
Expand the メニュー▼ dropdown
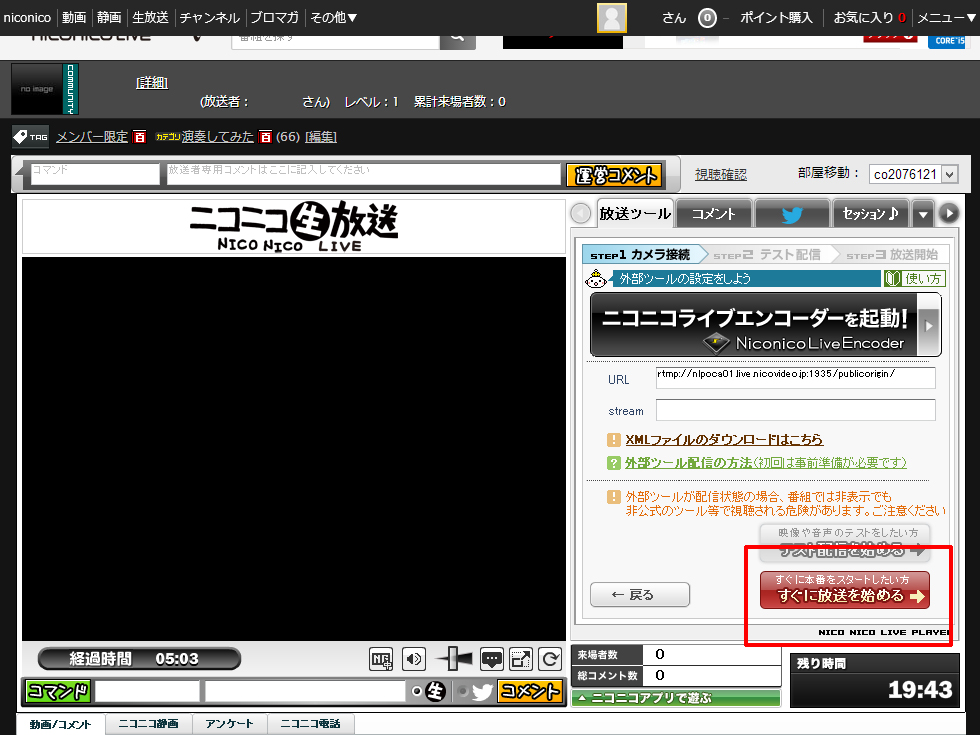click(946, 18)
